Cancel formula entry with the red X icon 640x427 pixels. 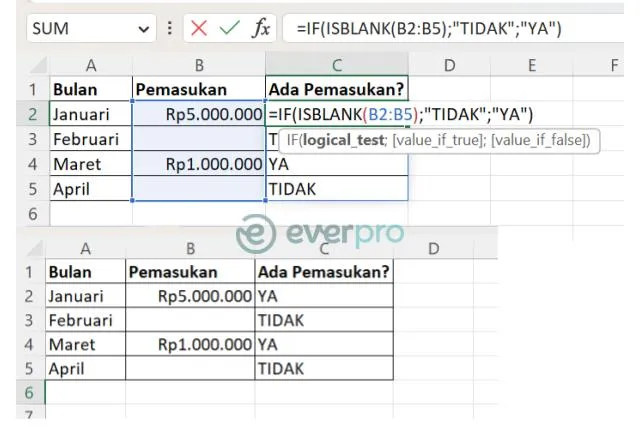[x=199, y=29]
